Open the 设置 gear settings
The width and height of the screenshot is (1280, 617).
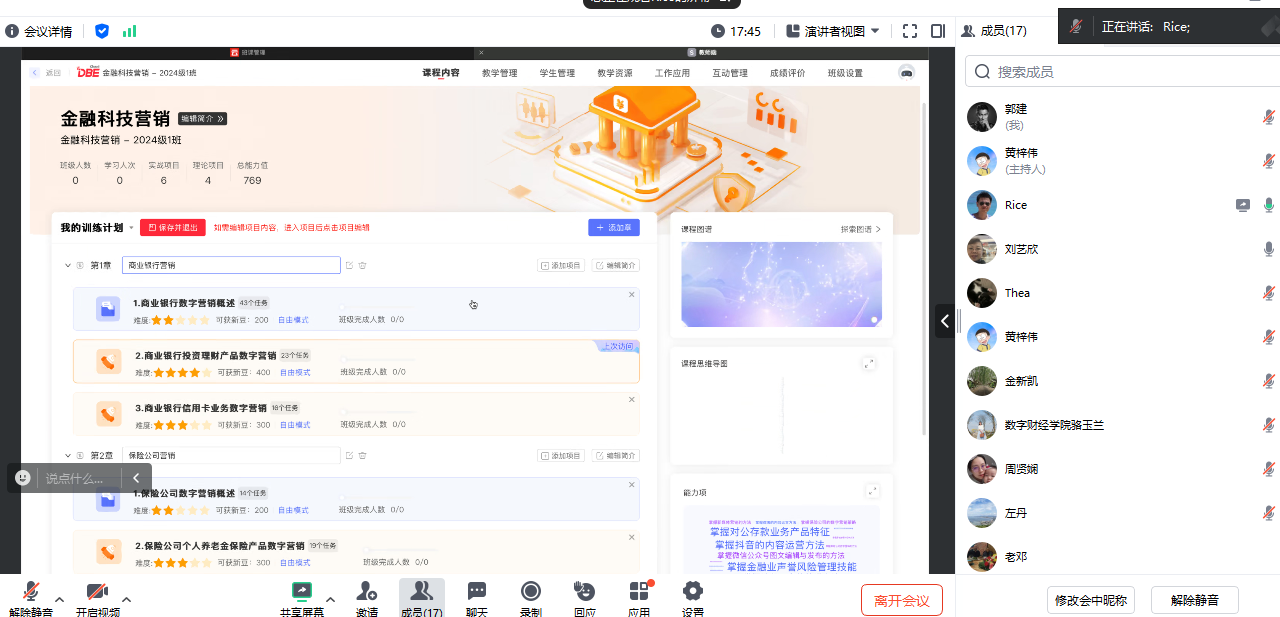[692, 592]
